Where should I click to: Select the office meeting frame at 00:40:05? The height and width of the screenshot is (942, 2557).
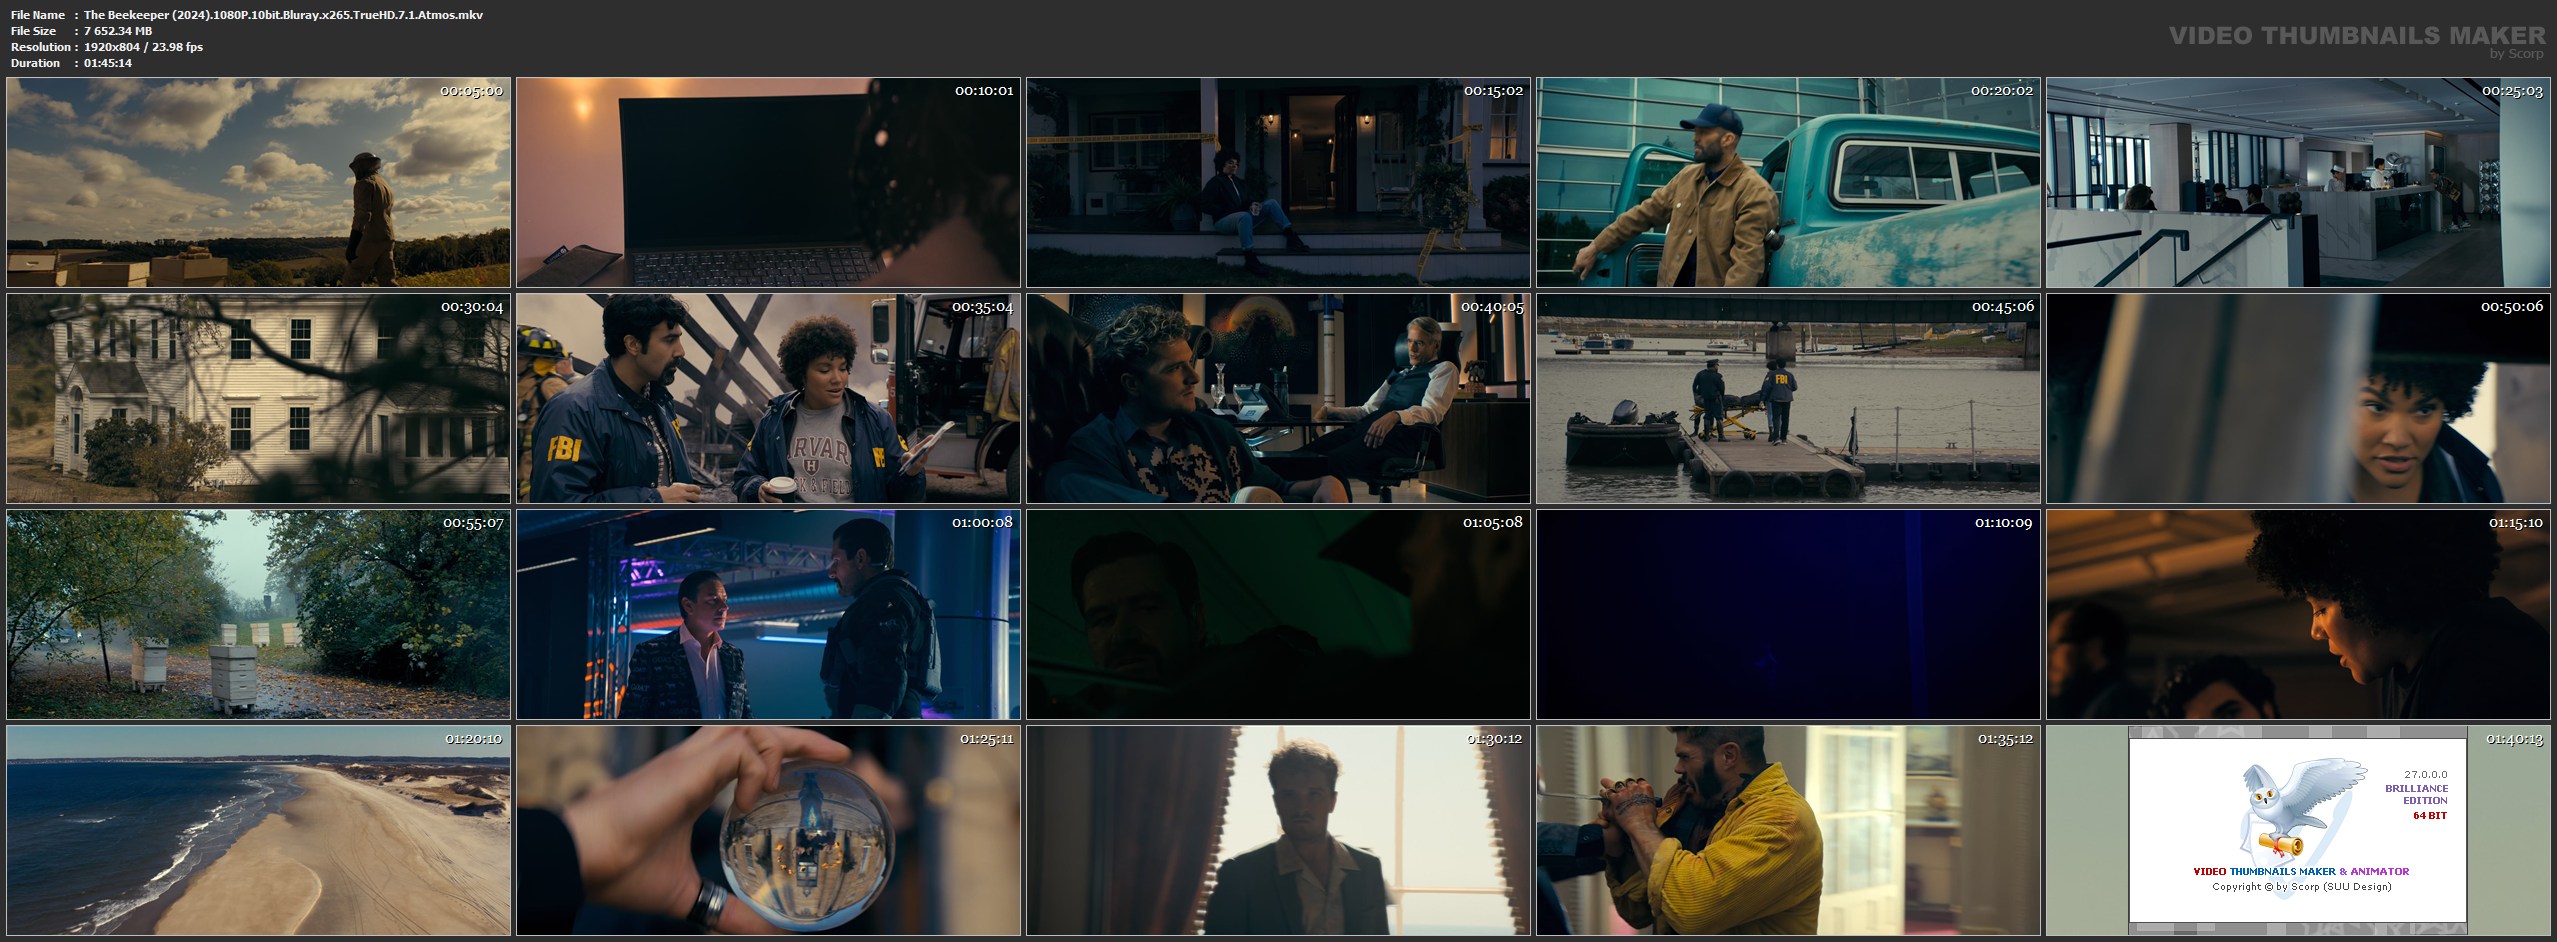pos(1278,398)
